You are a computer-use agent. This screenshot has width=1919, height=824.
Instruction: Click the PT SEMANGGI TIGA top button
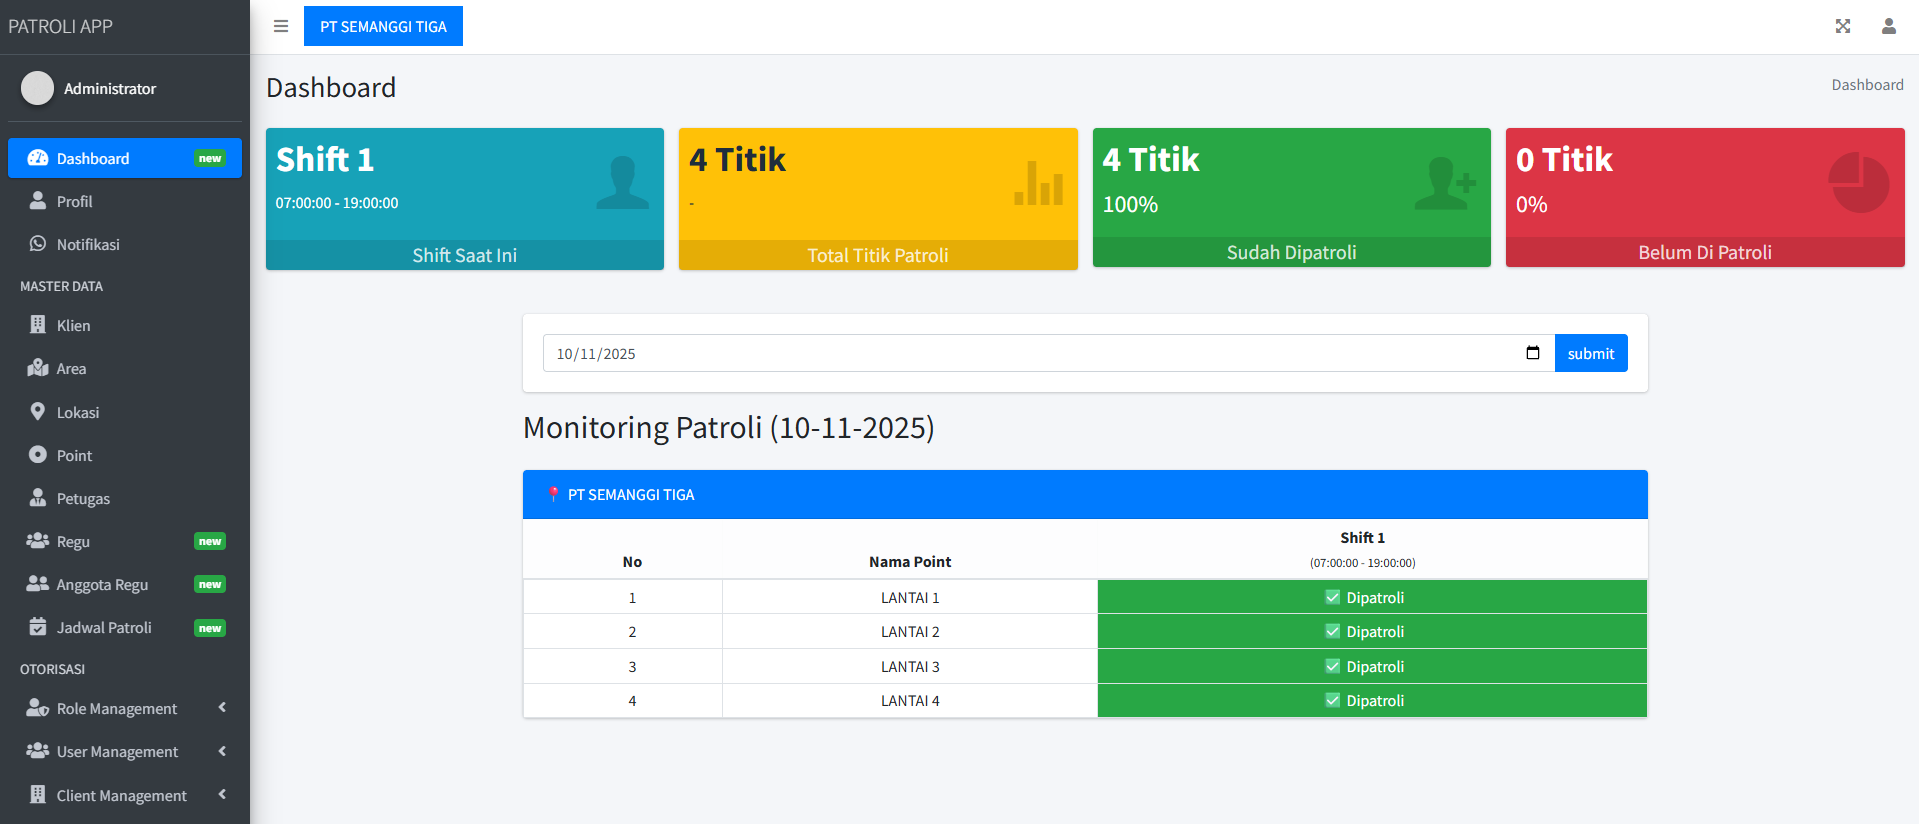coord(383,26)
